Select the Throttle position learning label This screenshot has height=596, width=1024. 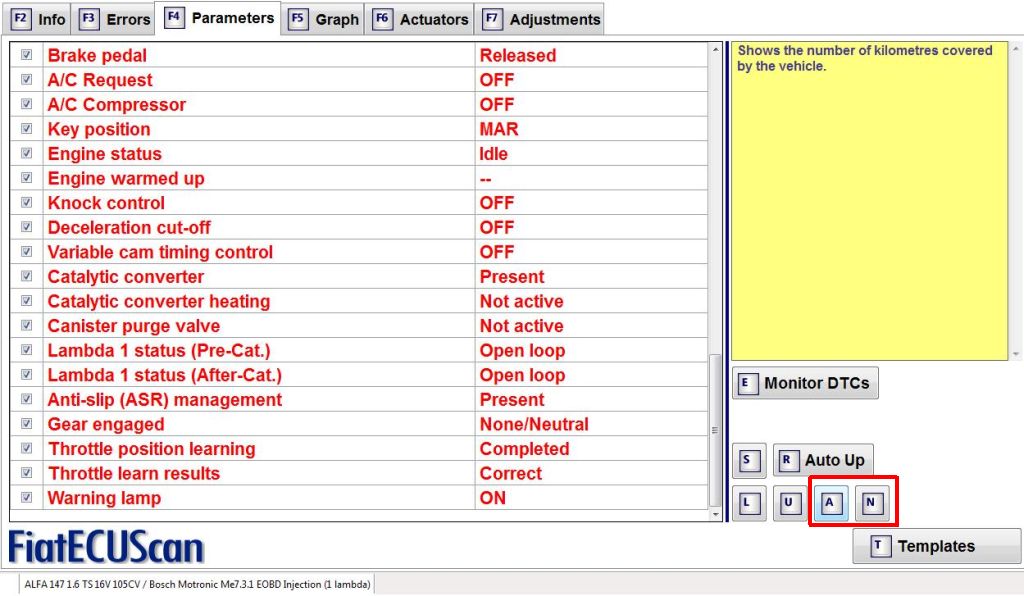pyautogui.click(x=152, y=449)
